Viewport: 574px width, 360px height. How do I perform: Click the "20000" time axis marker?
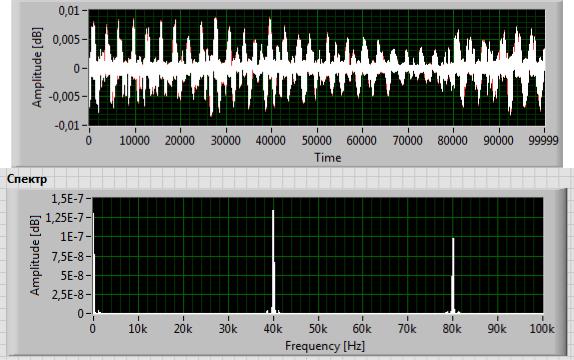[x=180, y=140]
